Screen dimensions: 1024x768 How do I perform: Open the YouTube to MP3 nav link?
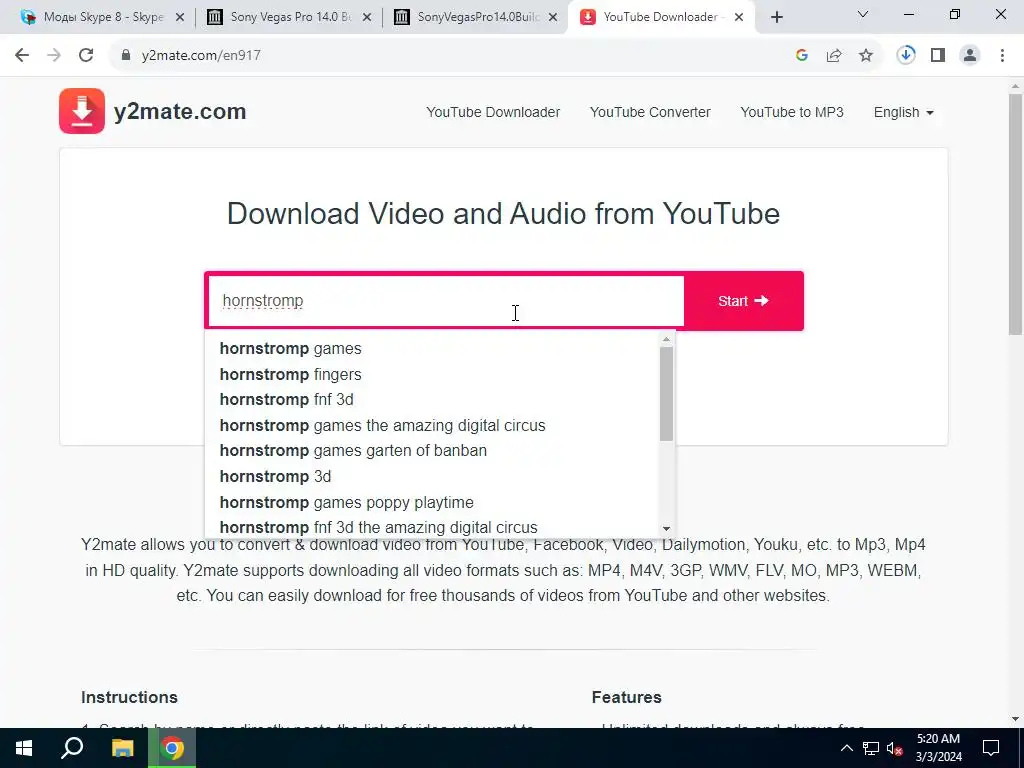tap(792, 112)
